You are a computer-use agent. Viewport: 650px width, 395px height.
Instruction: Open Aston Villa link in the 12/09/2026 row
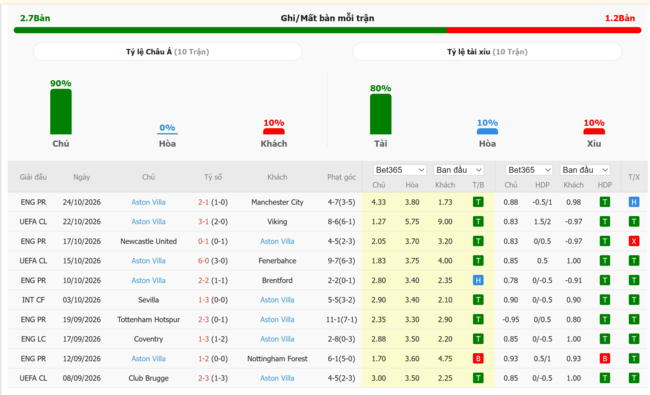click(148, 359)
